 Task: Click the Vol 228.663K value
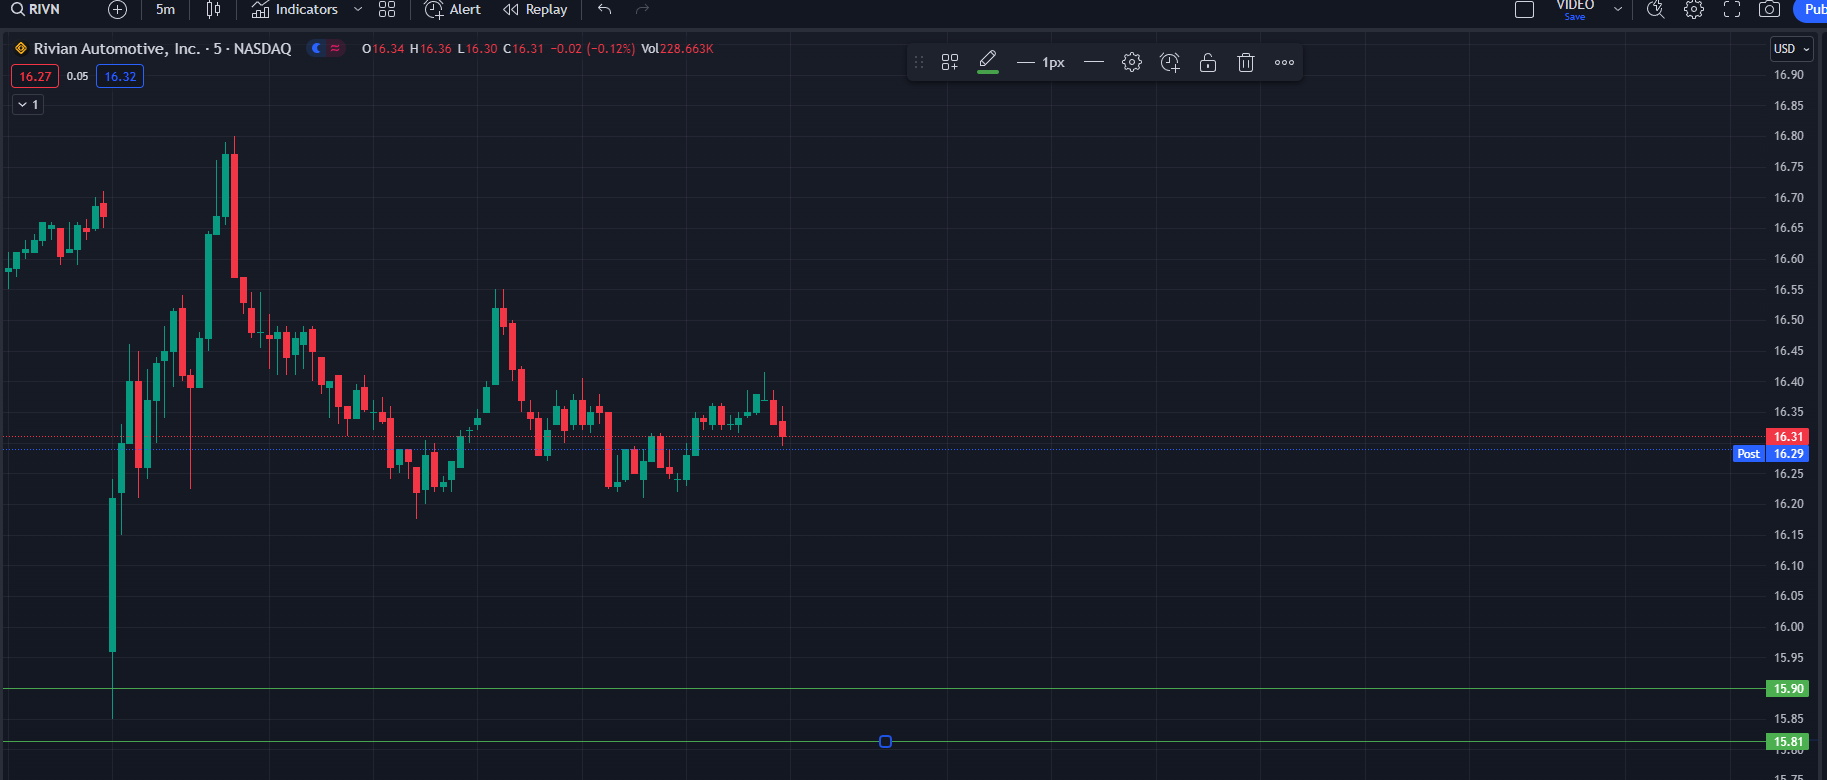pos(677,48)
